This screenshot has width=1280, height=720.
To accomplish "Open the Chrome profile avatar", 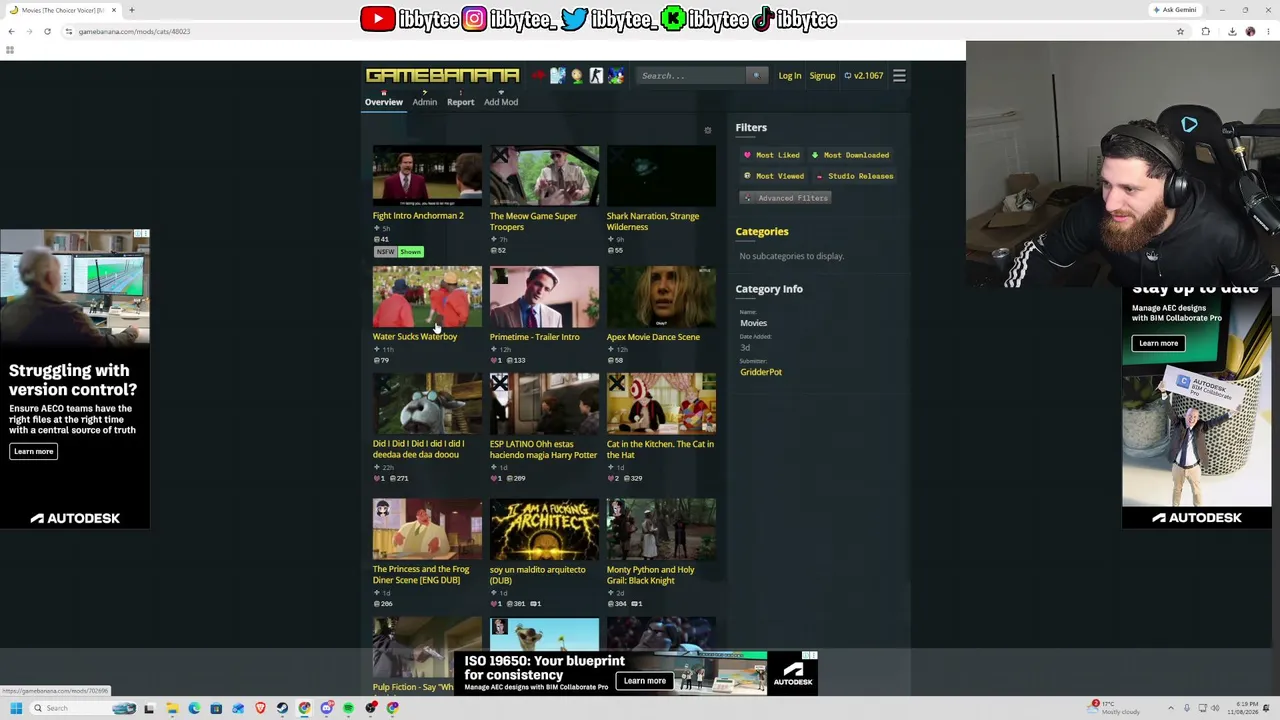I will pos(1250,31).
